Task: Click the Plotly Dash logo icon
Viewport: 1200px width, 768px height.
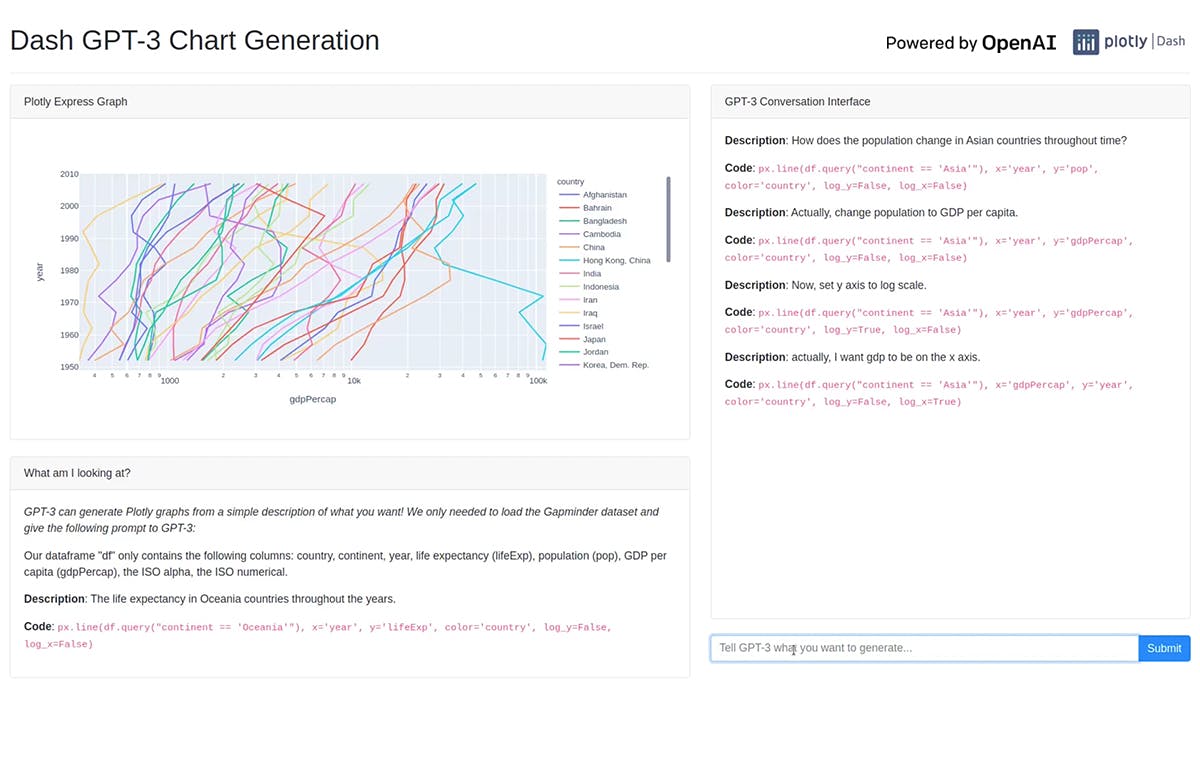Action: [x=1086, y=42]
